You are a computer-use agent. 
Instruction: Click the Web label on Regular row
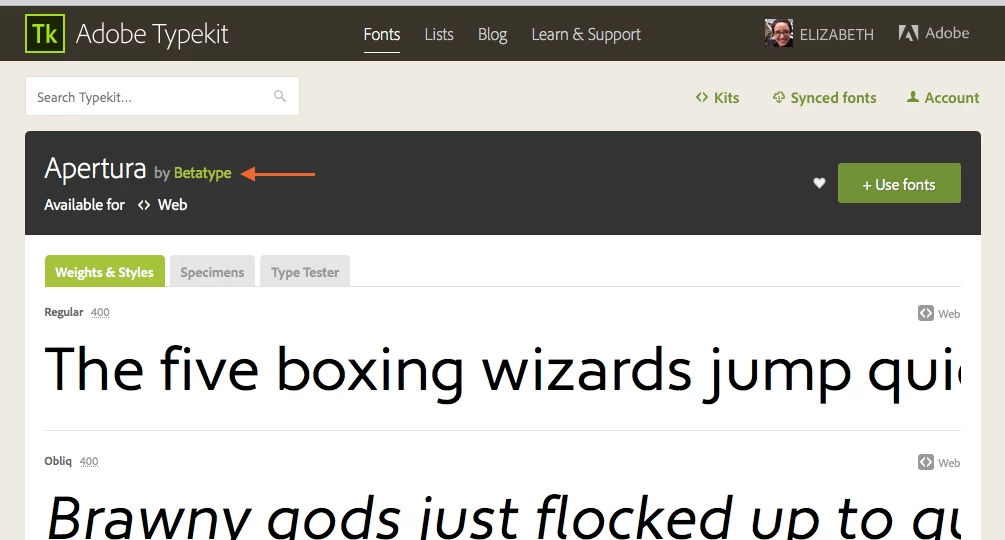click(949, 314)
